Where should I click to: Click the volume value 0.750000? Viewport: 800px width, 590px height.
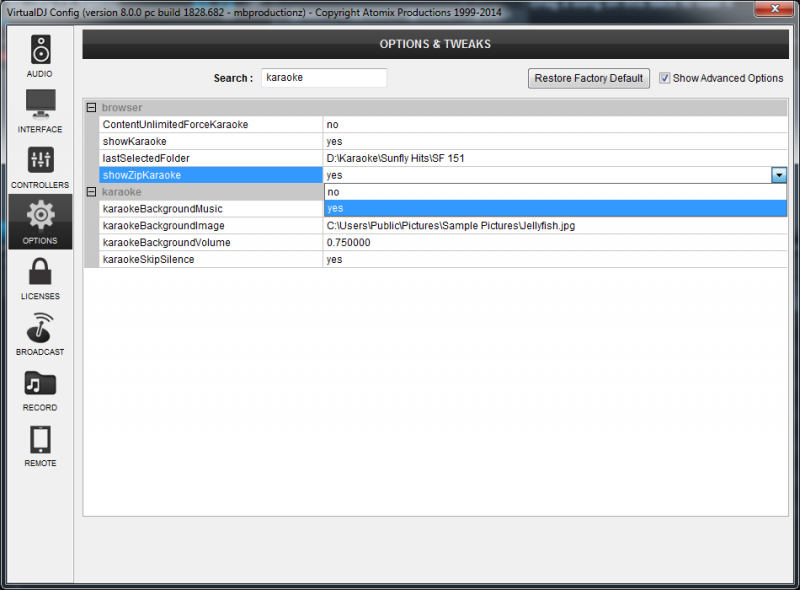348,242
